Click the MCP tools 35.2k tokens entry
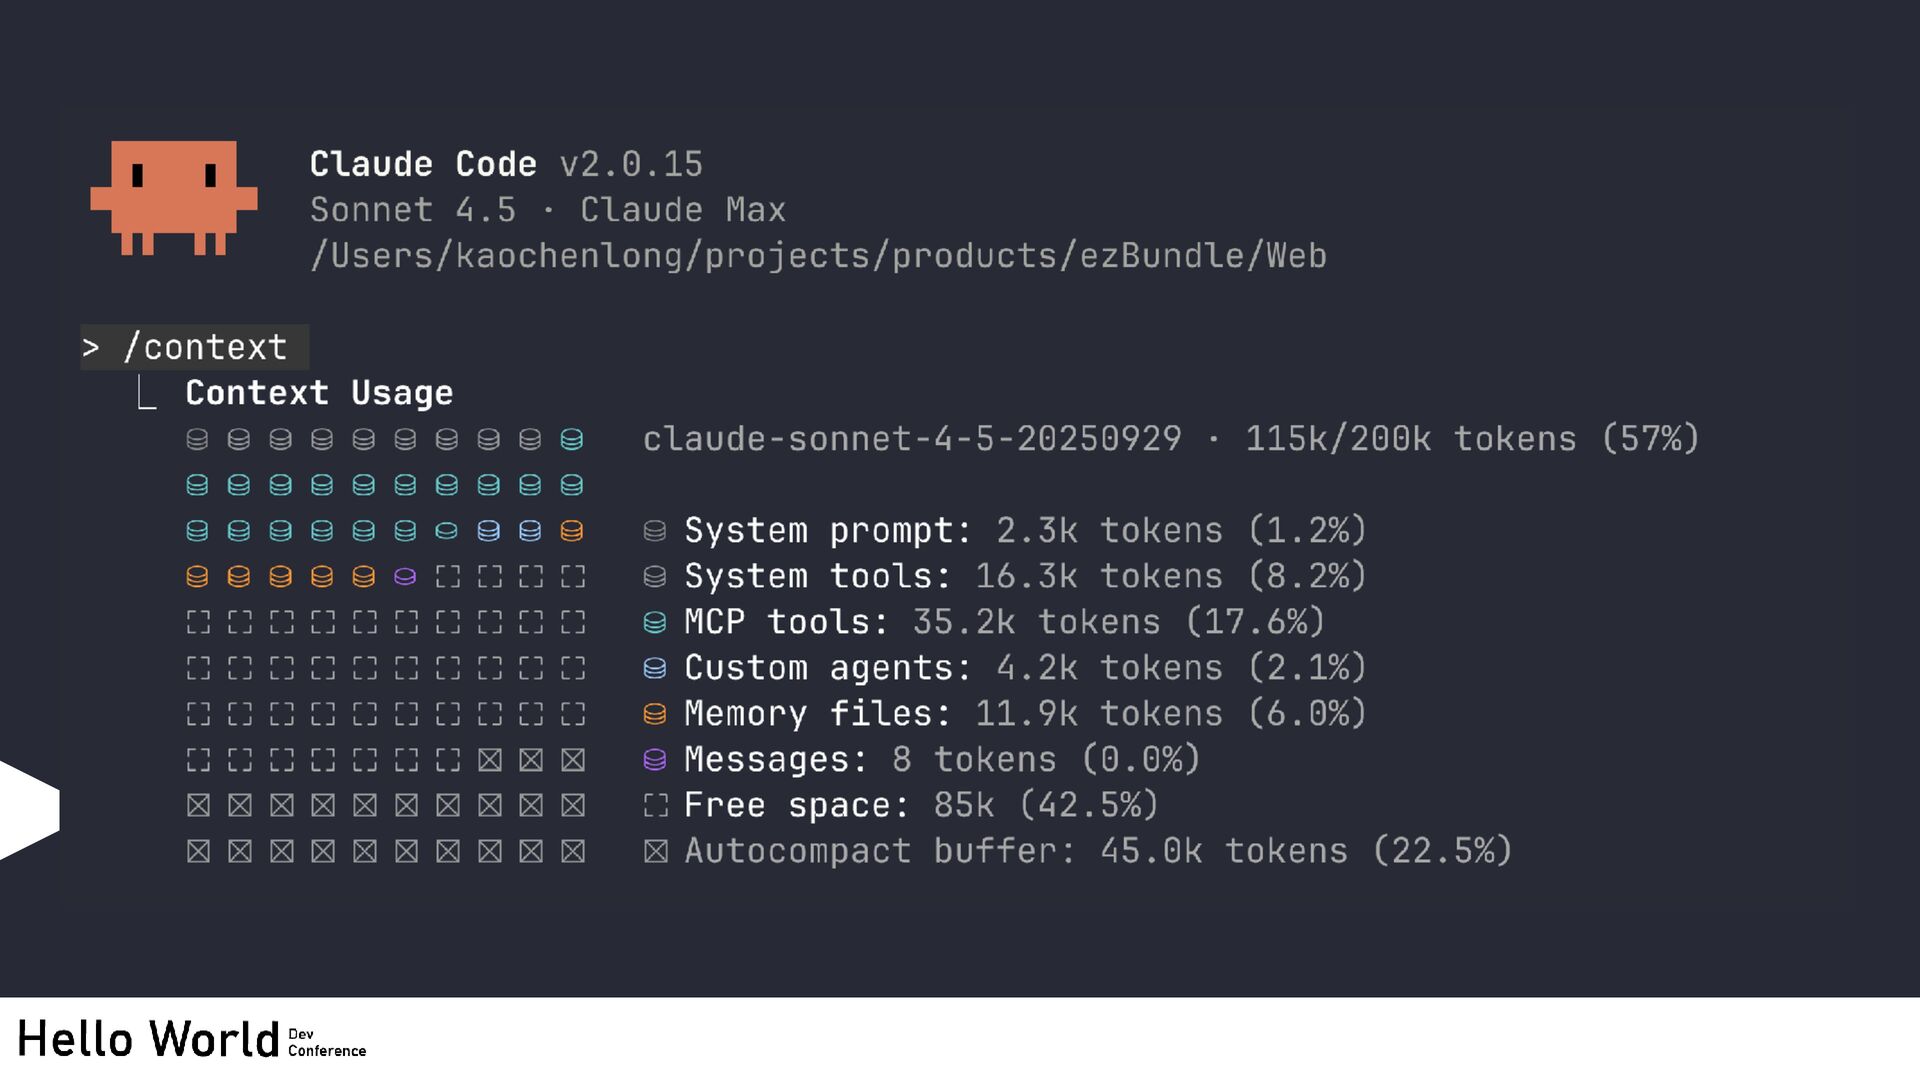The height and width of the screenshot is (1080, 1920). click(x=1004, y=622)
